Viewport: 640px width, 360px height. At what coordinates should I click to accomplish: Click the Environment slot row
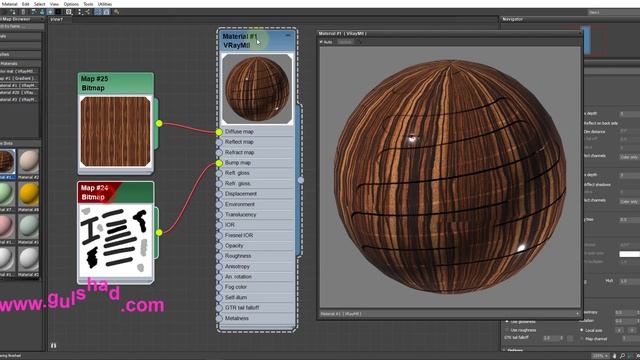click(x=257, y=204)
